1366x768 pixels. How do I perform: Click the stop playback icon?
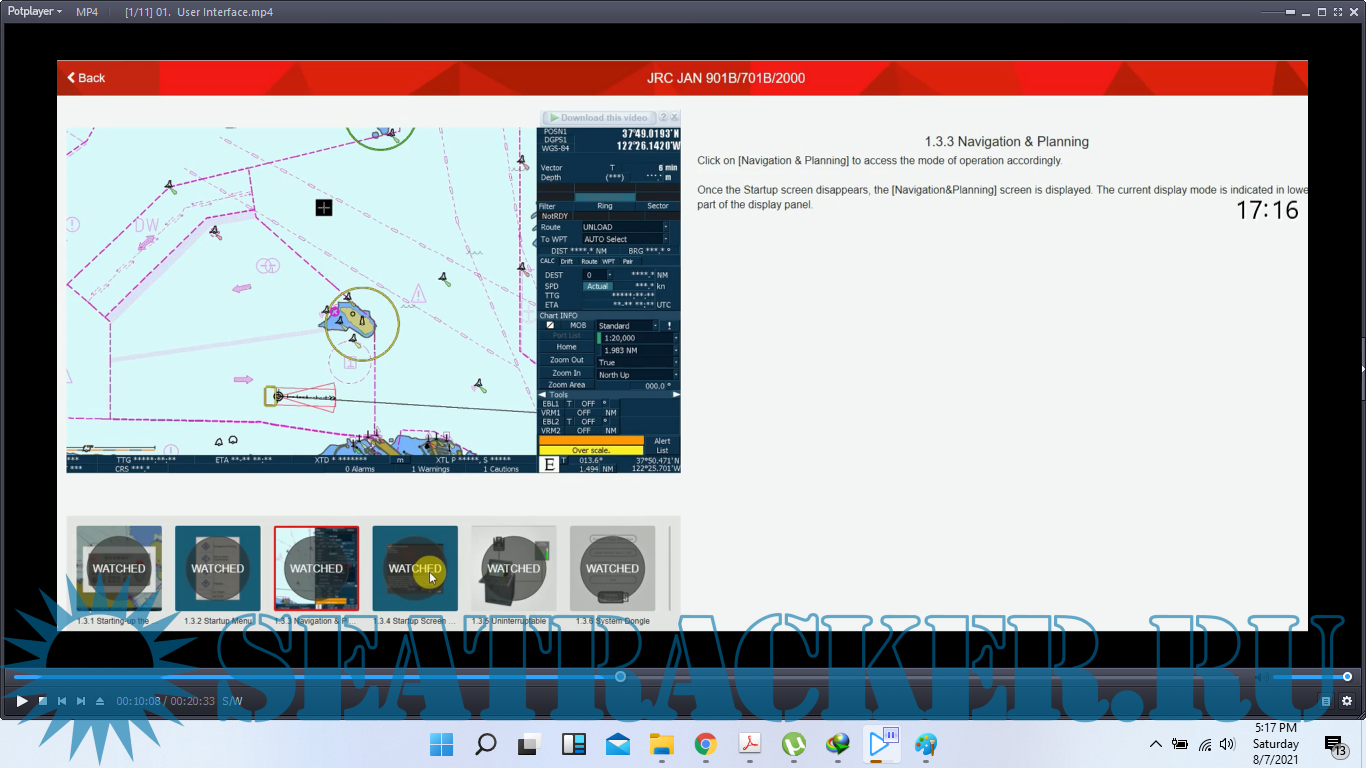click(x=42, y=702)
